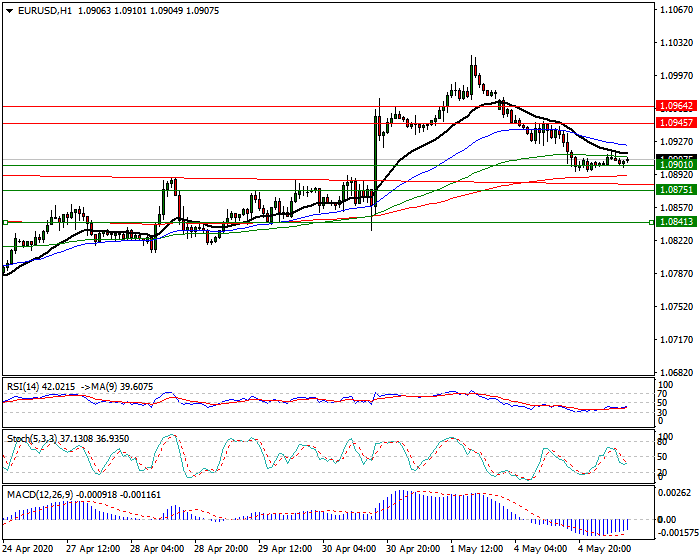Click the 30 Apr 04:00 time label
The width and height of the screenshot is (700, 560).
(350, 548)
